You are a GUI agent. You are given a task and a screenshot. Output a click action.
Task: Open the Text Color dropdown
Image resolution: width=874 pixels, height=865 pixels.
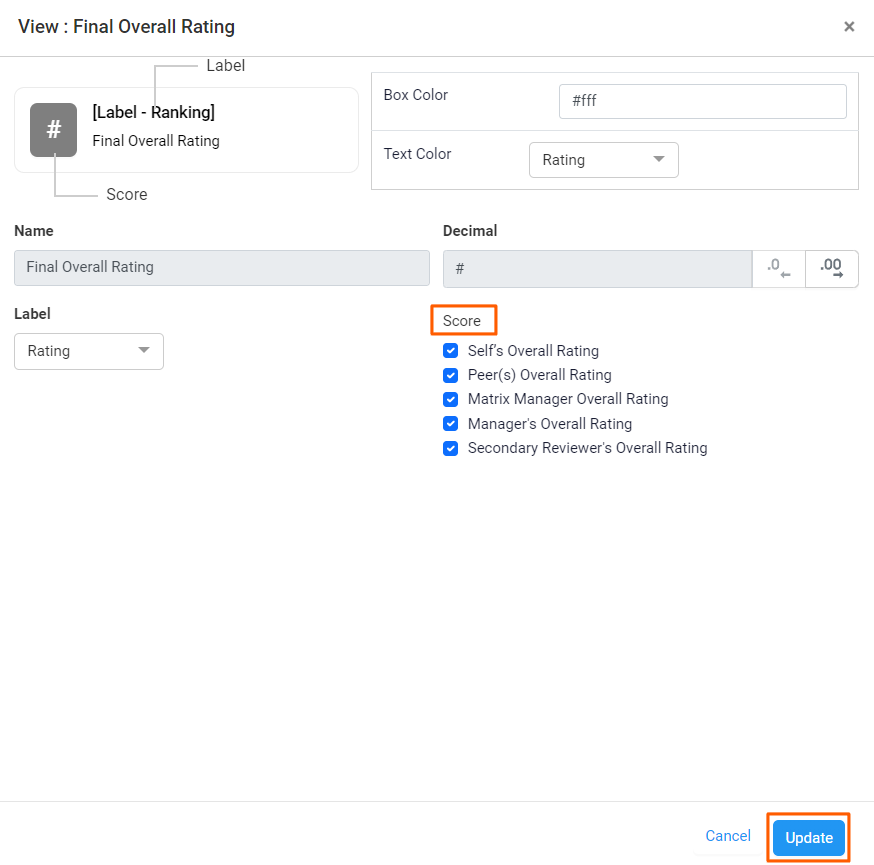click(603, 160)
